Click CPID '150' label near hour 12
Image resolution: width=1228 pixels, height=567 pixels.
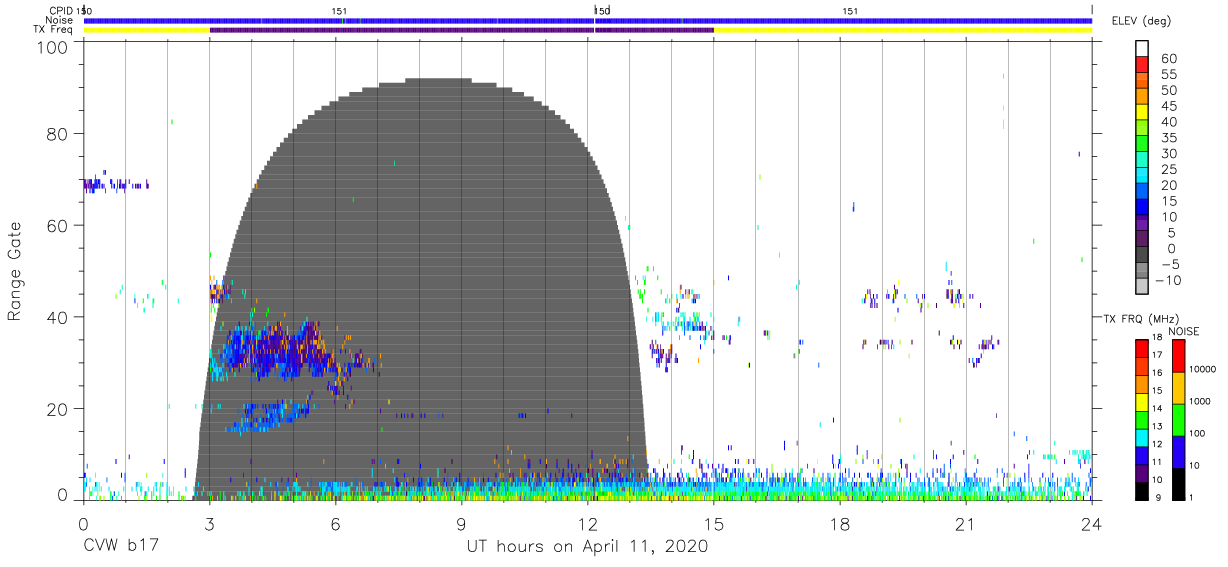point(602,10)
